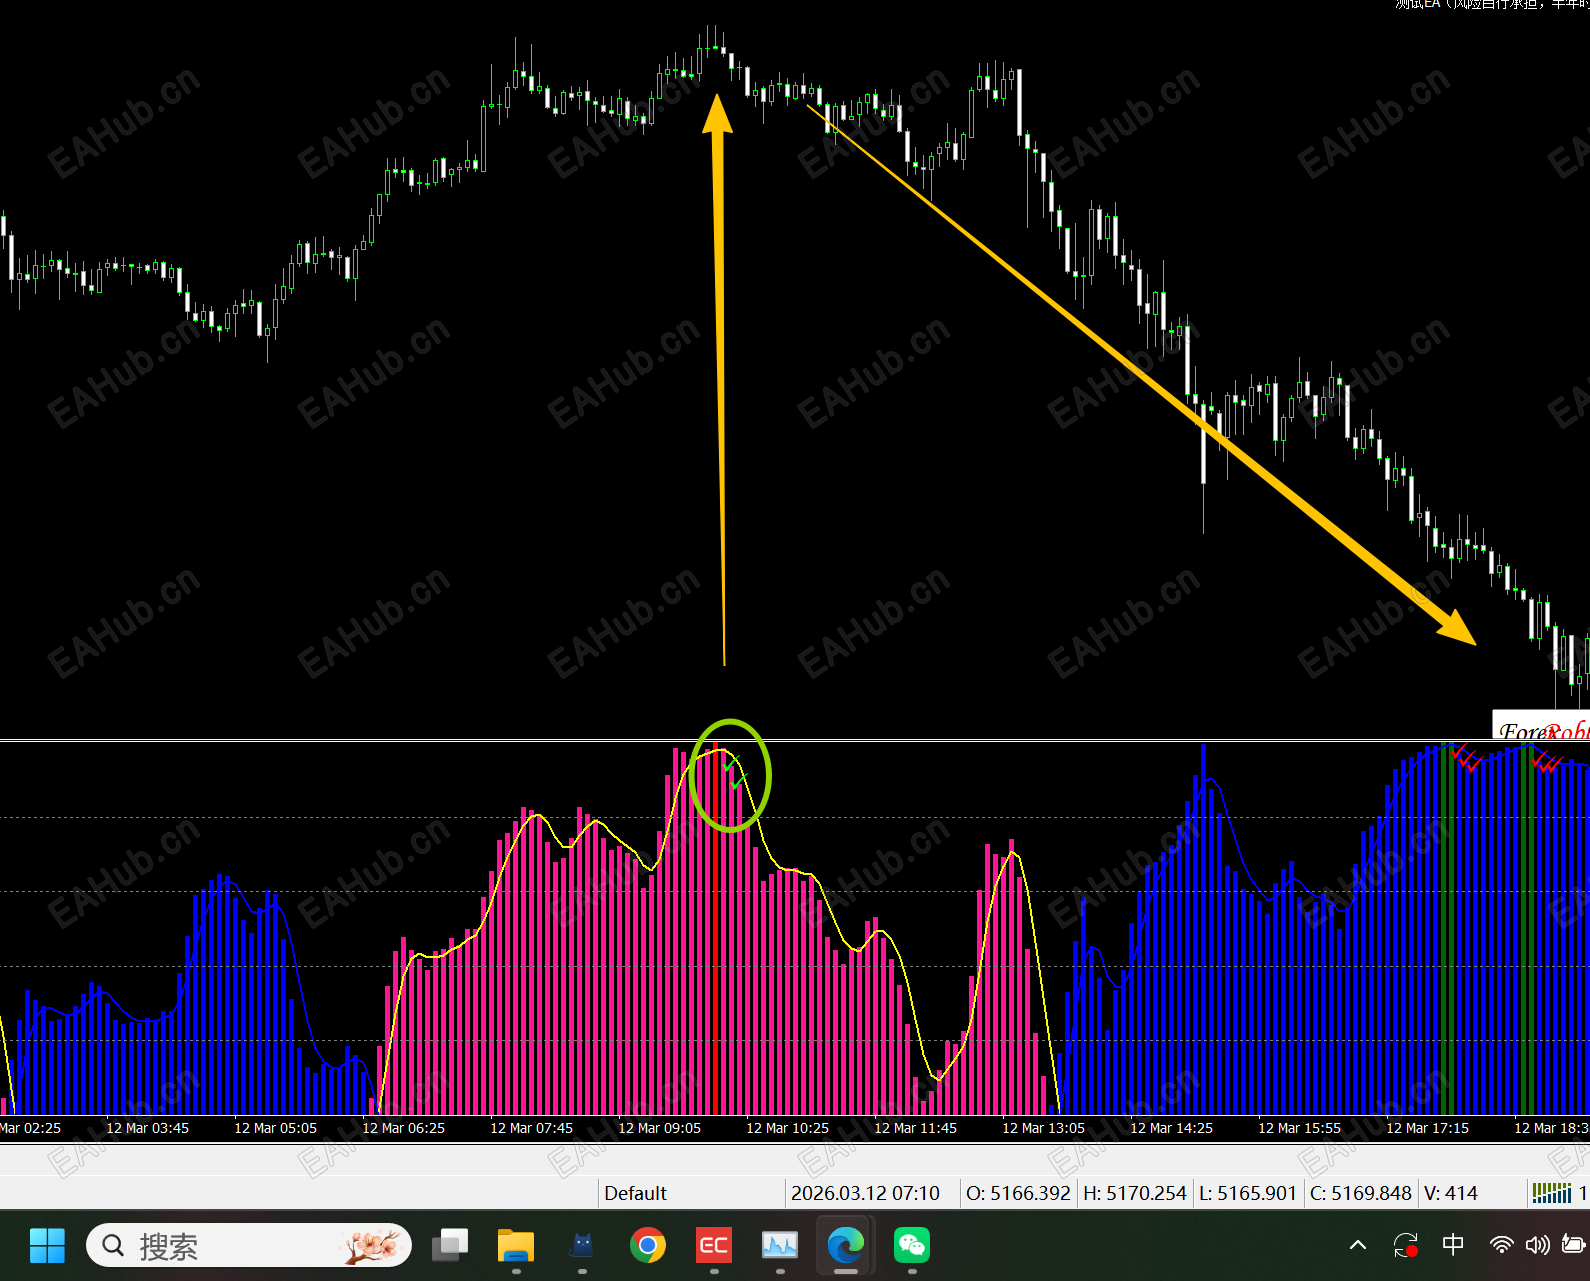Open File Explorer from the taskbar
The image size is (1590, 1281).
[516, 1245]
